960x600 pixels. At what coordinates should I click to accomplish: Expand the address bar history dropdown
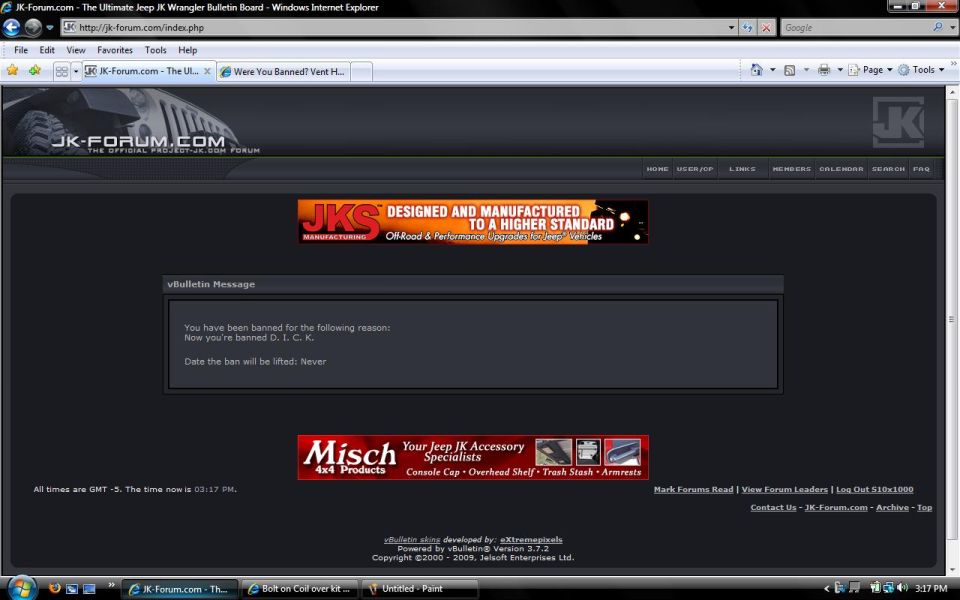(731, 28)
